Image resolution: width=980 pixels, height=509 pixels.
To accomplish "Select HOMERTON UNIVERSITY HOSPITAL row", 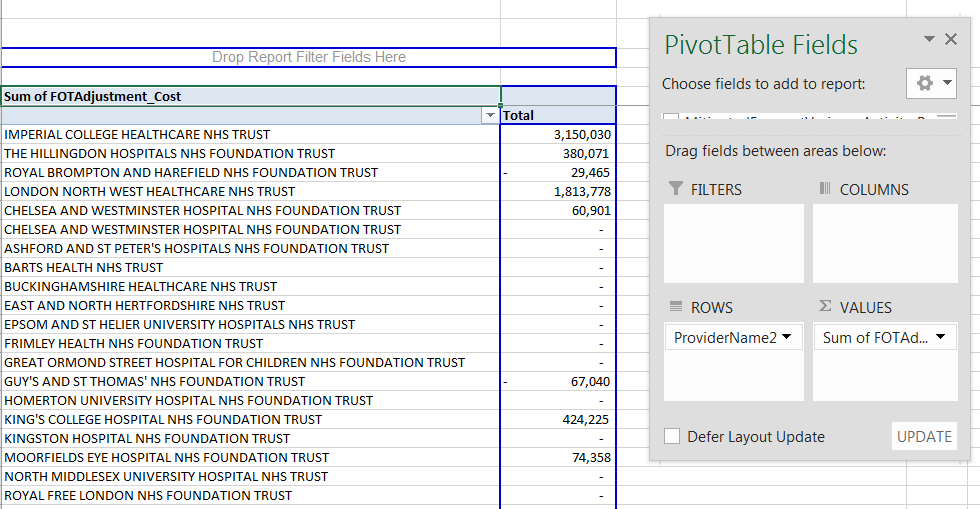I will [x=251, y=400].
